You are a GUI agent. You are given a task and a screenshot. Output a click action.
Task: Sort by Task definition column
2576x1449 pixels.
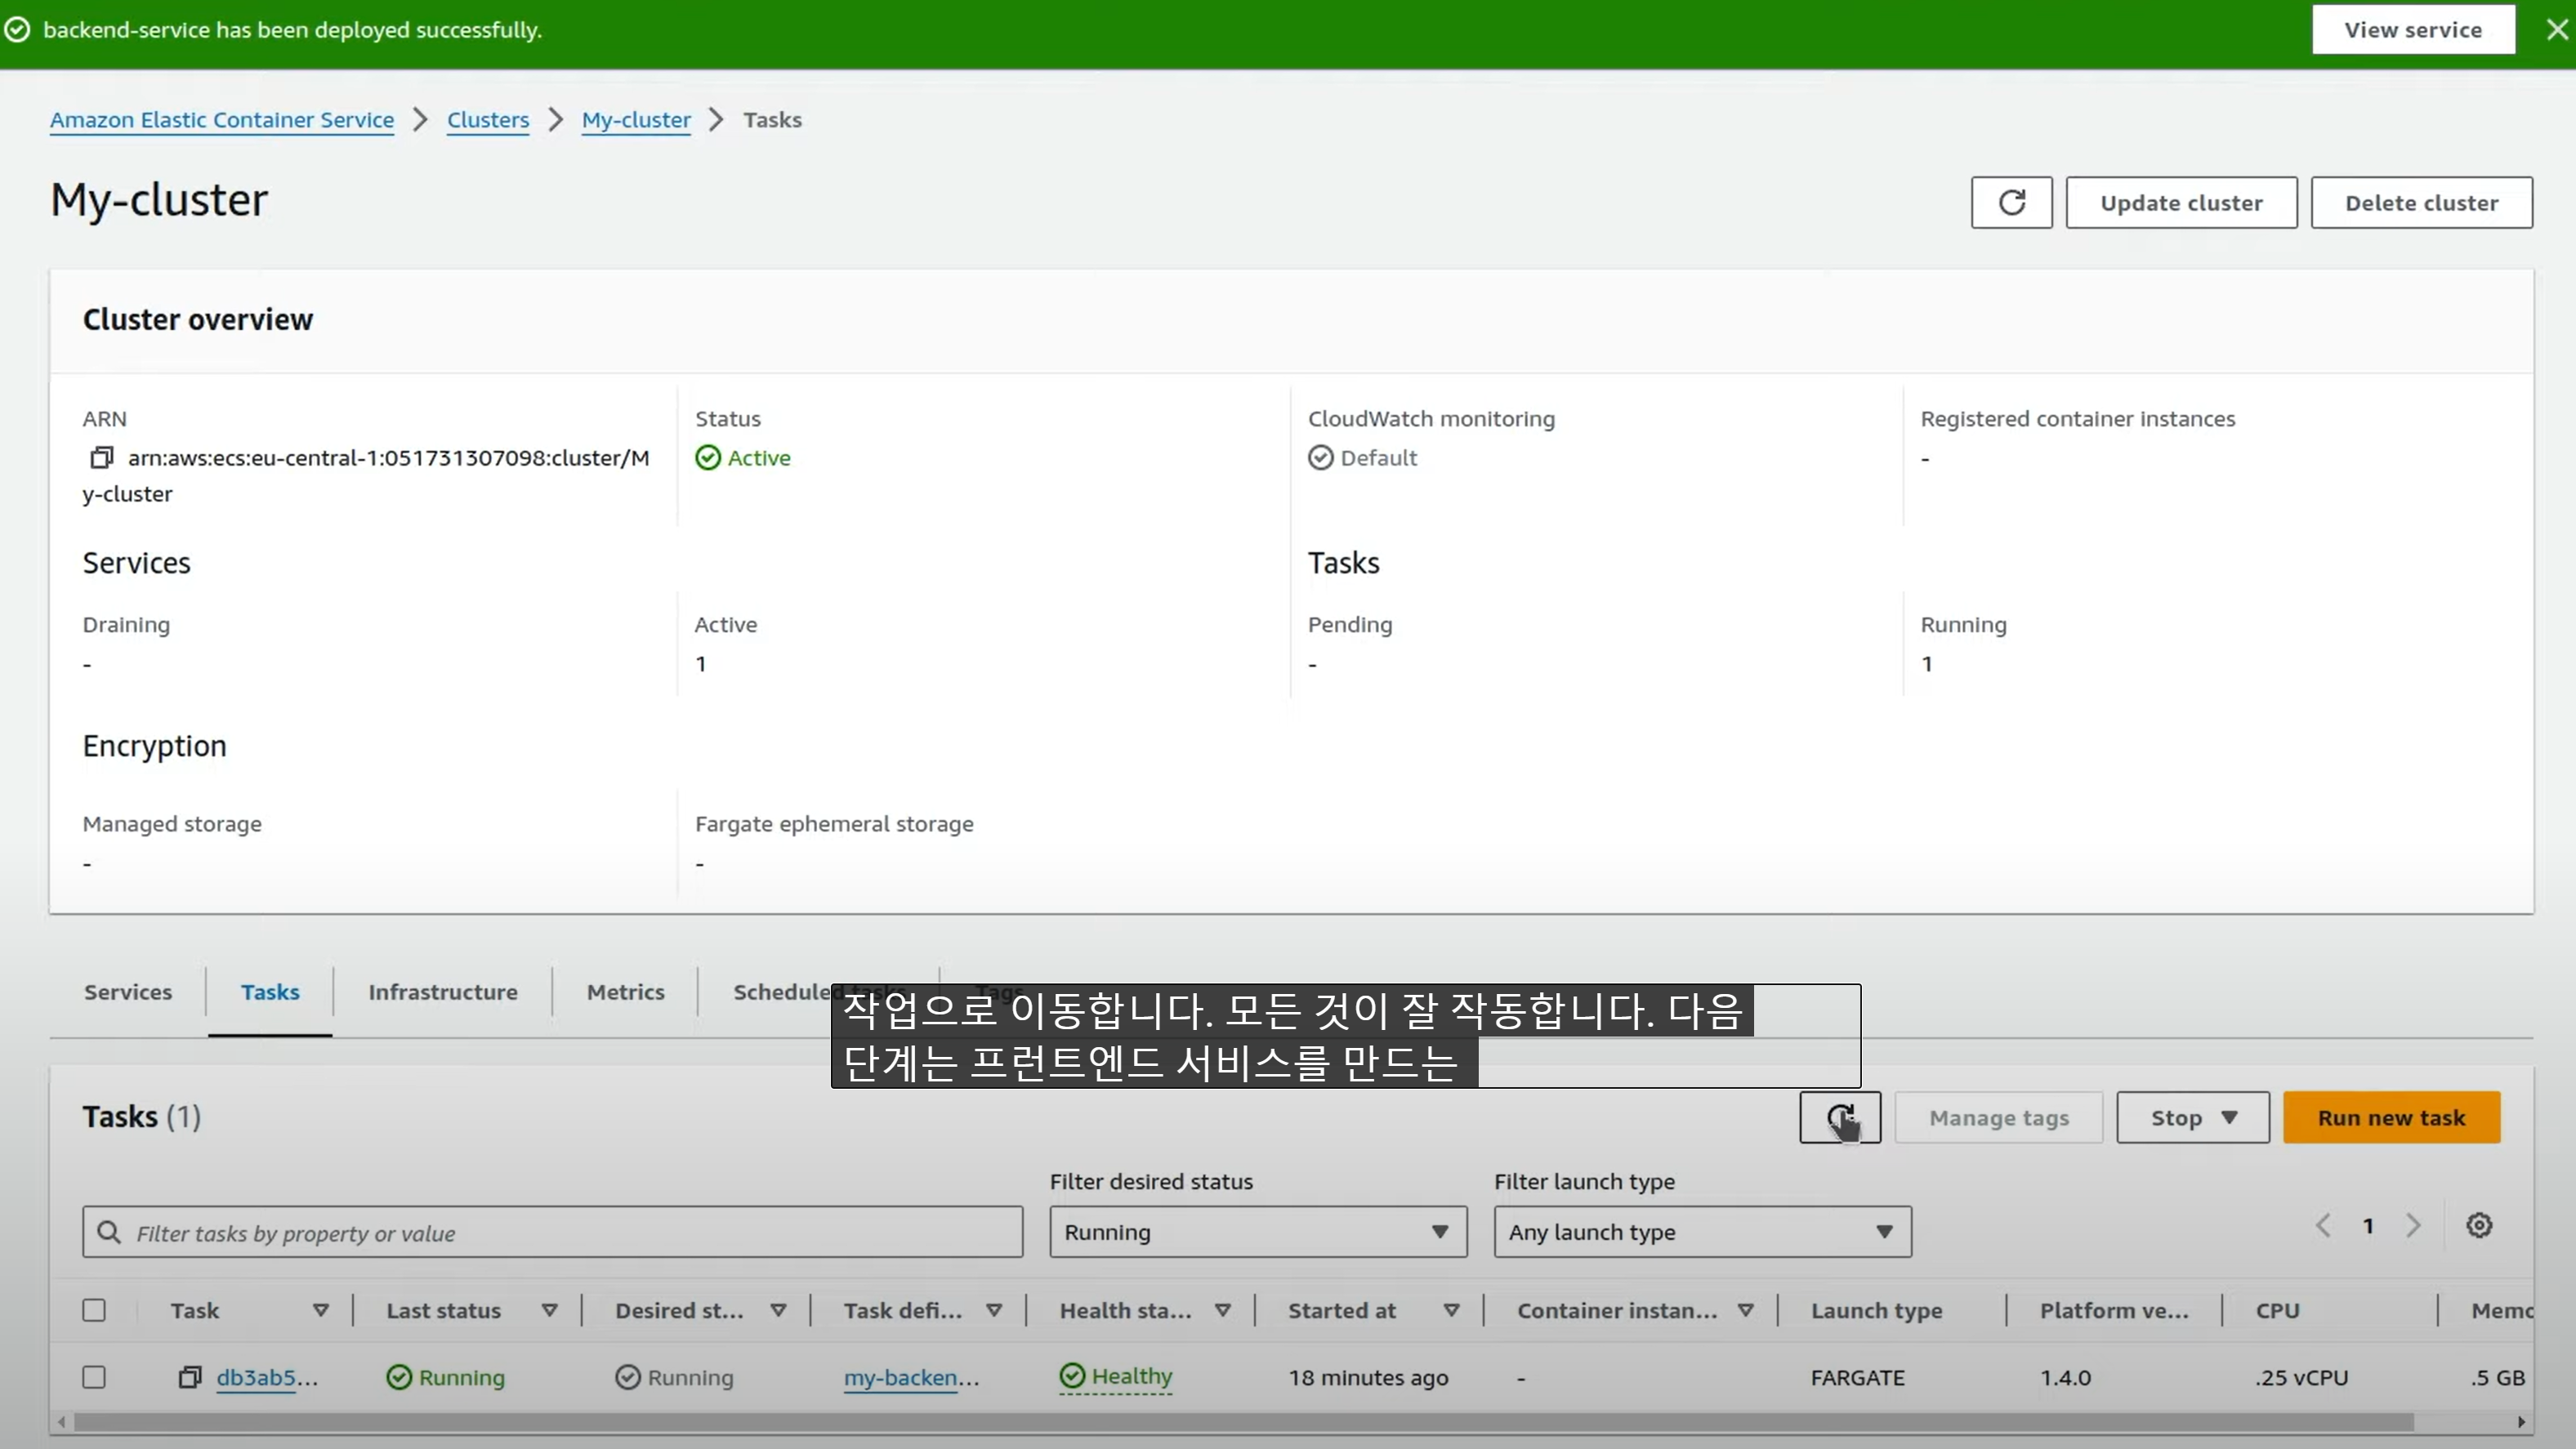(x=994, y=1310)
